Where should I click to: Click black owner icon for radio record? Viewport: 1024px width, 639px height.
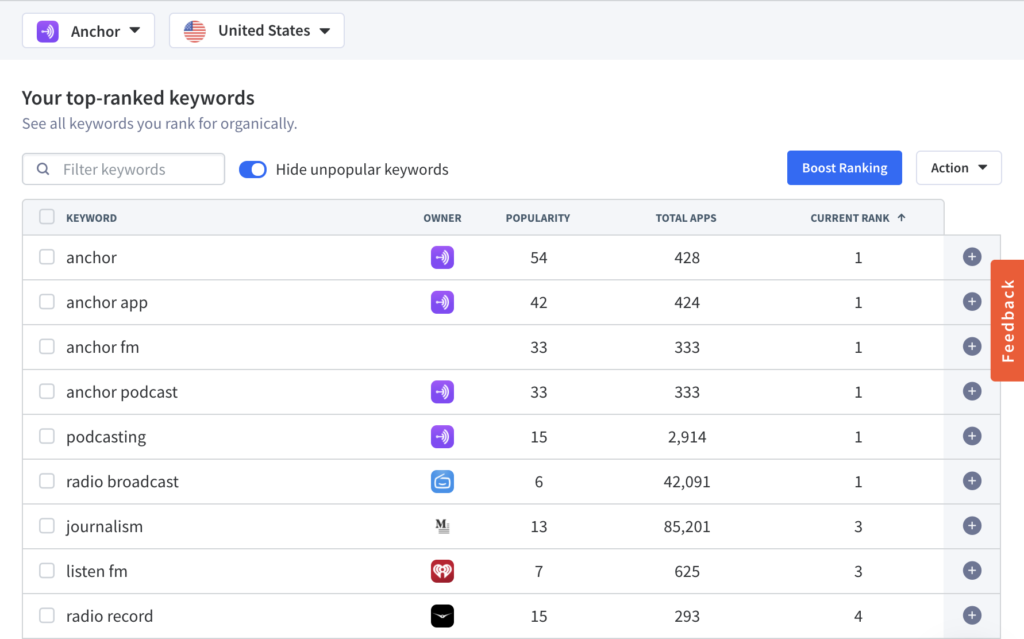pyautogui.click(x=442, y=616)
